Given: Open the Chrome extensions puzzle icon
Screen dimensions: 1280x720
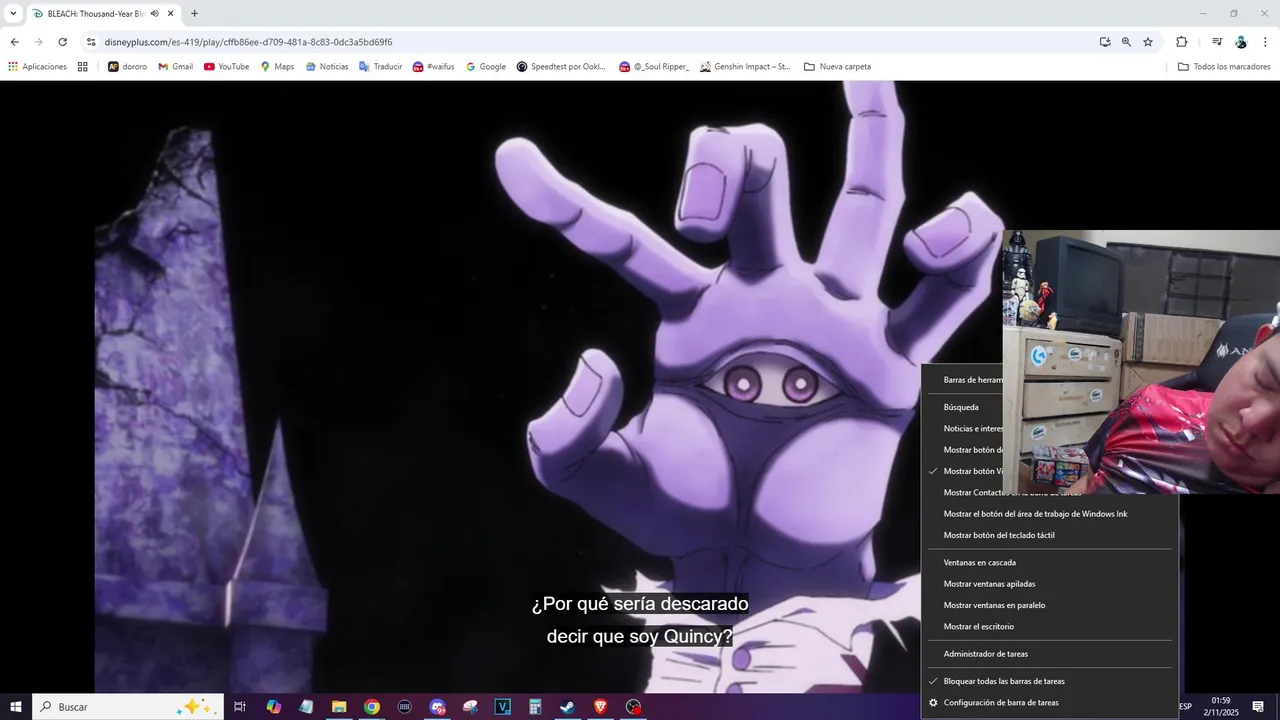Looking at the screenshot, I should [x=1182, y=42].
